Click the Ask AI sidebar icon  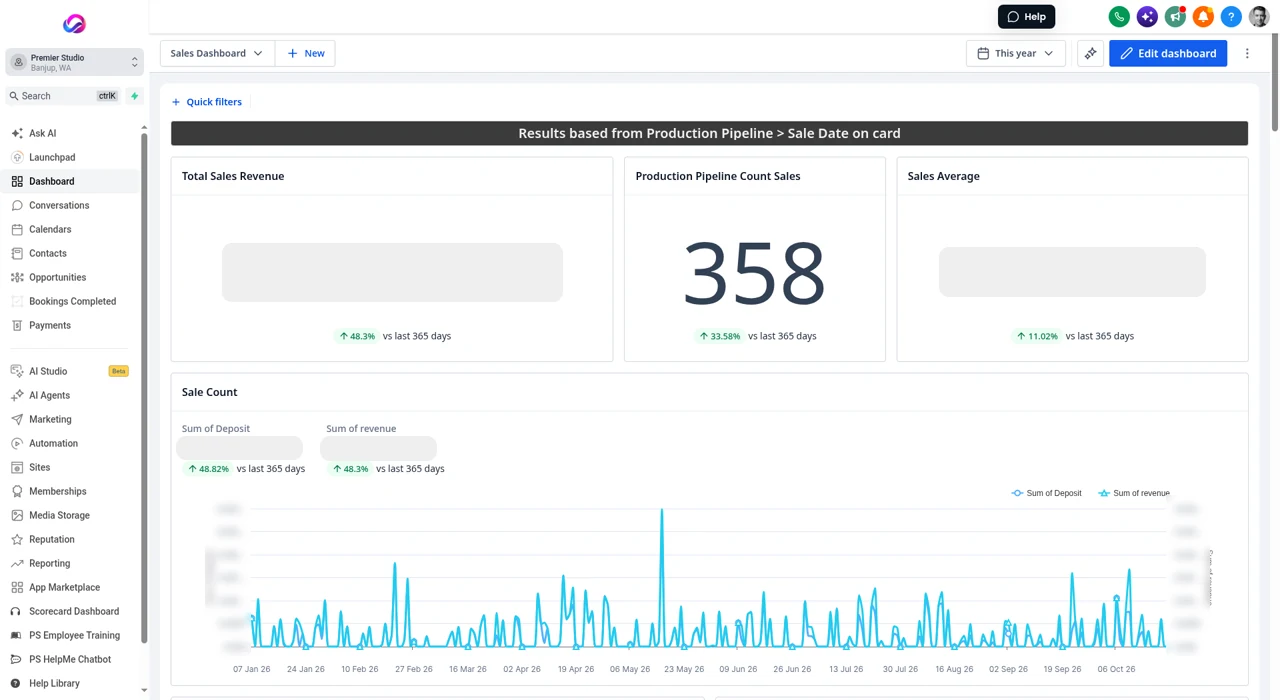pyautogui.click(x=17, y=133)
